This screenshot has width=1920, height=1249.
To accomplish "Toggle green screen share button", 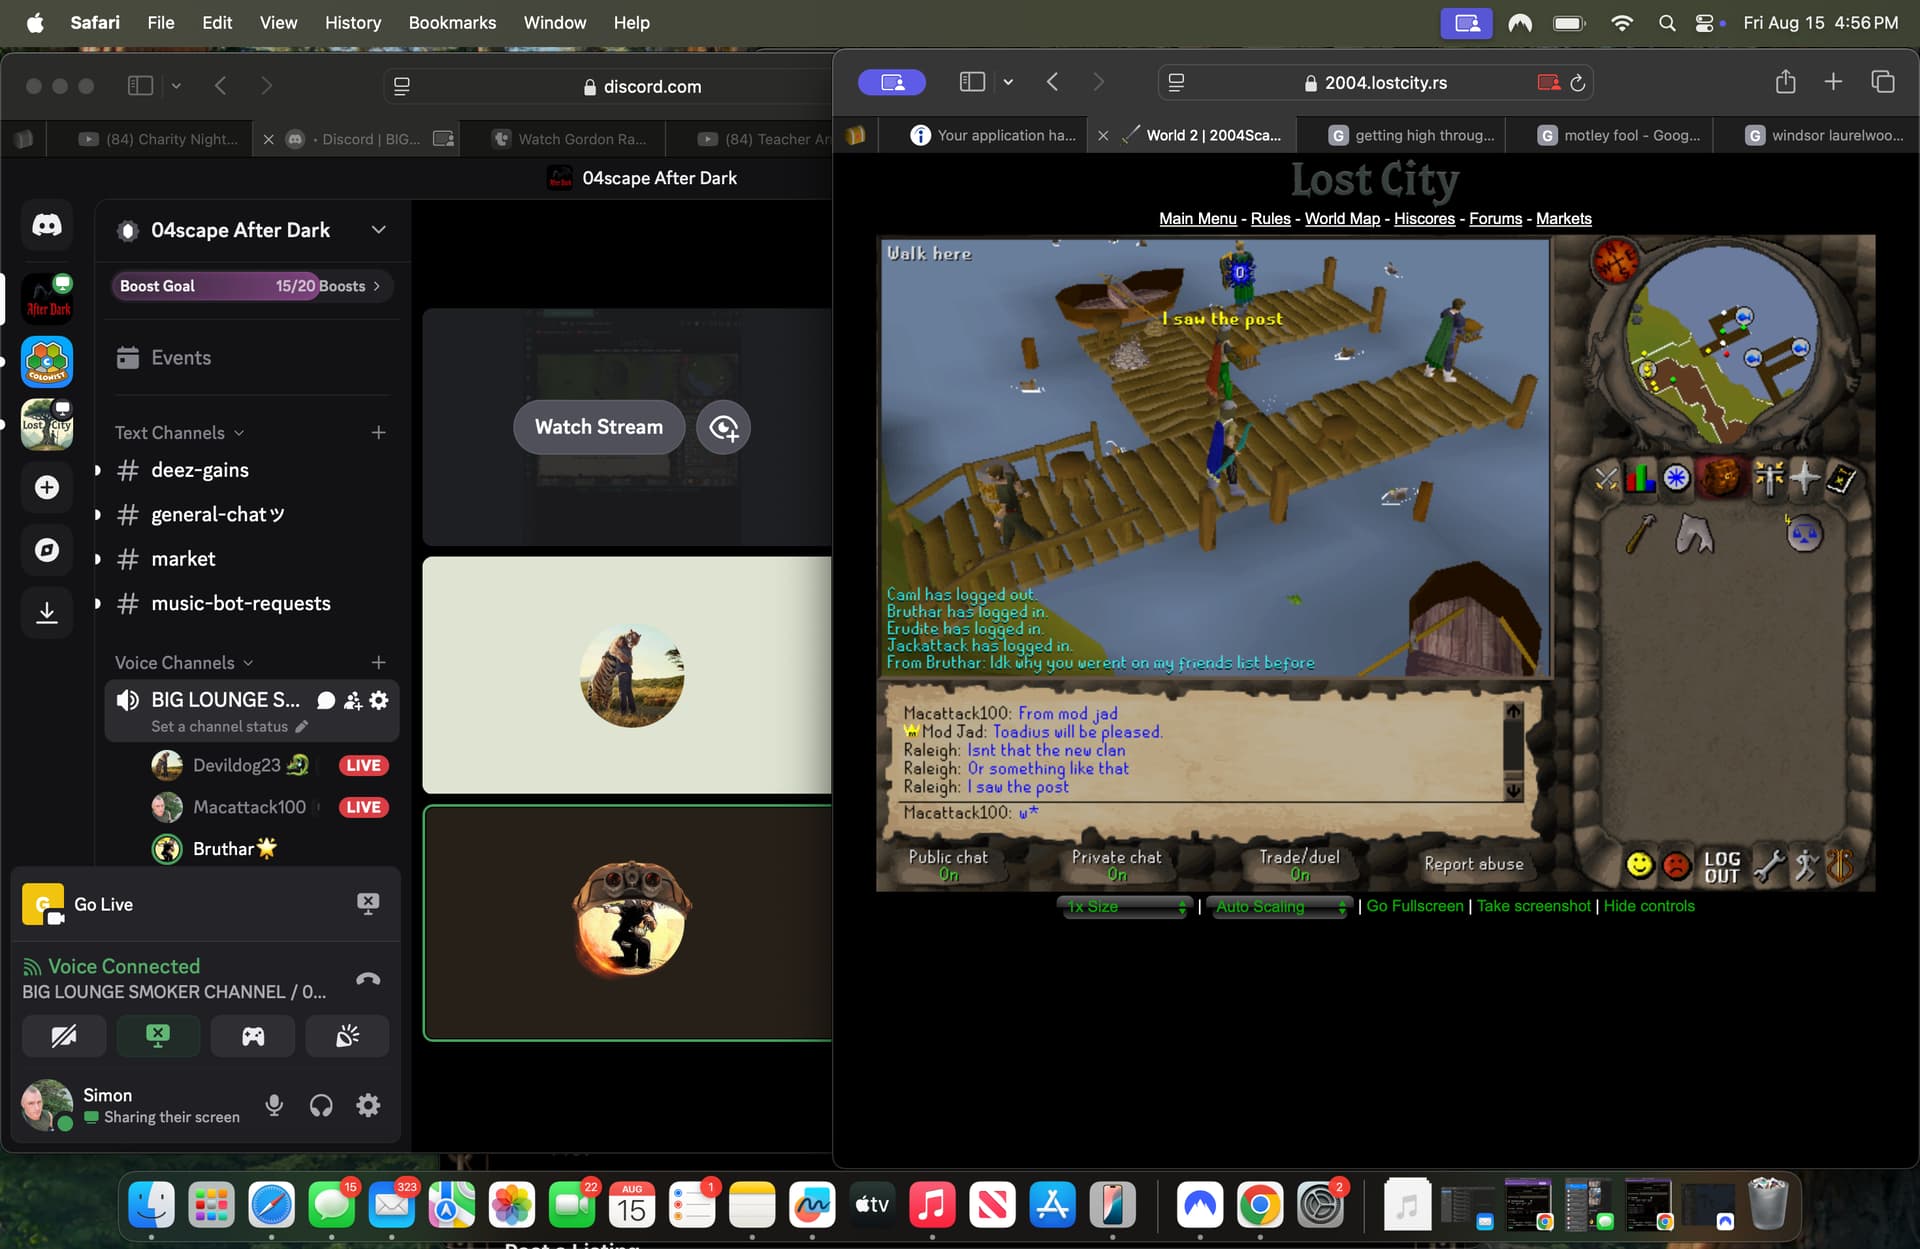I will click(158, 1036).
